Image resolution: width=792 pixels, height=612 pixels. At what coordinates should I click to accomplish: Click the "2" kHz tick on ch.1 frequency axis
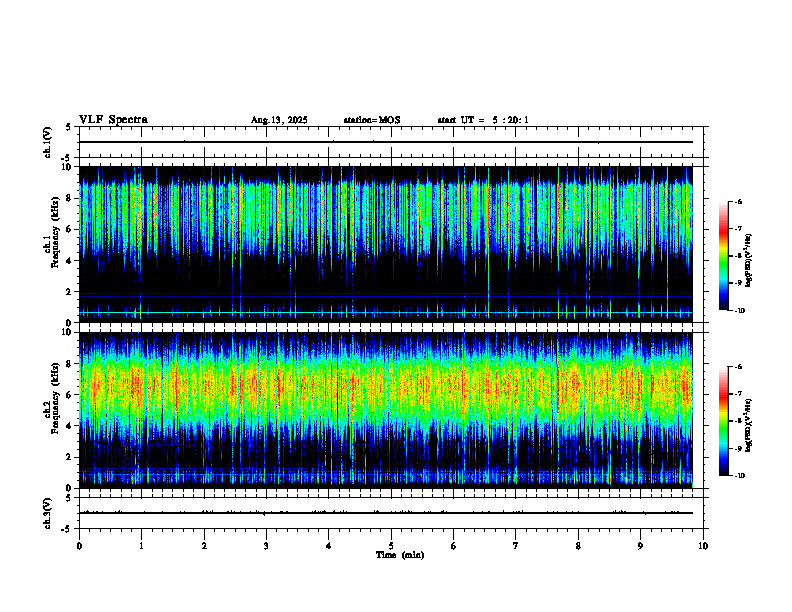pyautogui.click(x=70, y=292)
